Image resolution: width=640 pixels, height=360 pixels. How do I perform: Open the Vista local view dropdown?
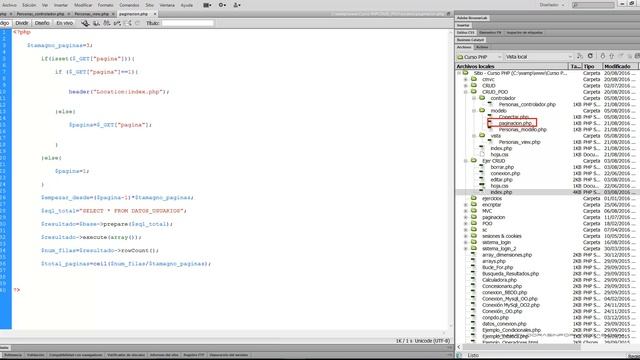pyautogui.click(x=539, y=57)
